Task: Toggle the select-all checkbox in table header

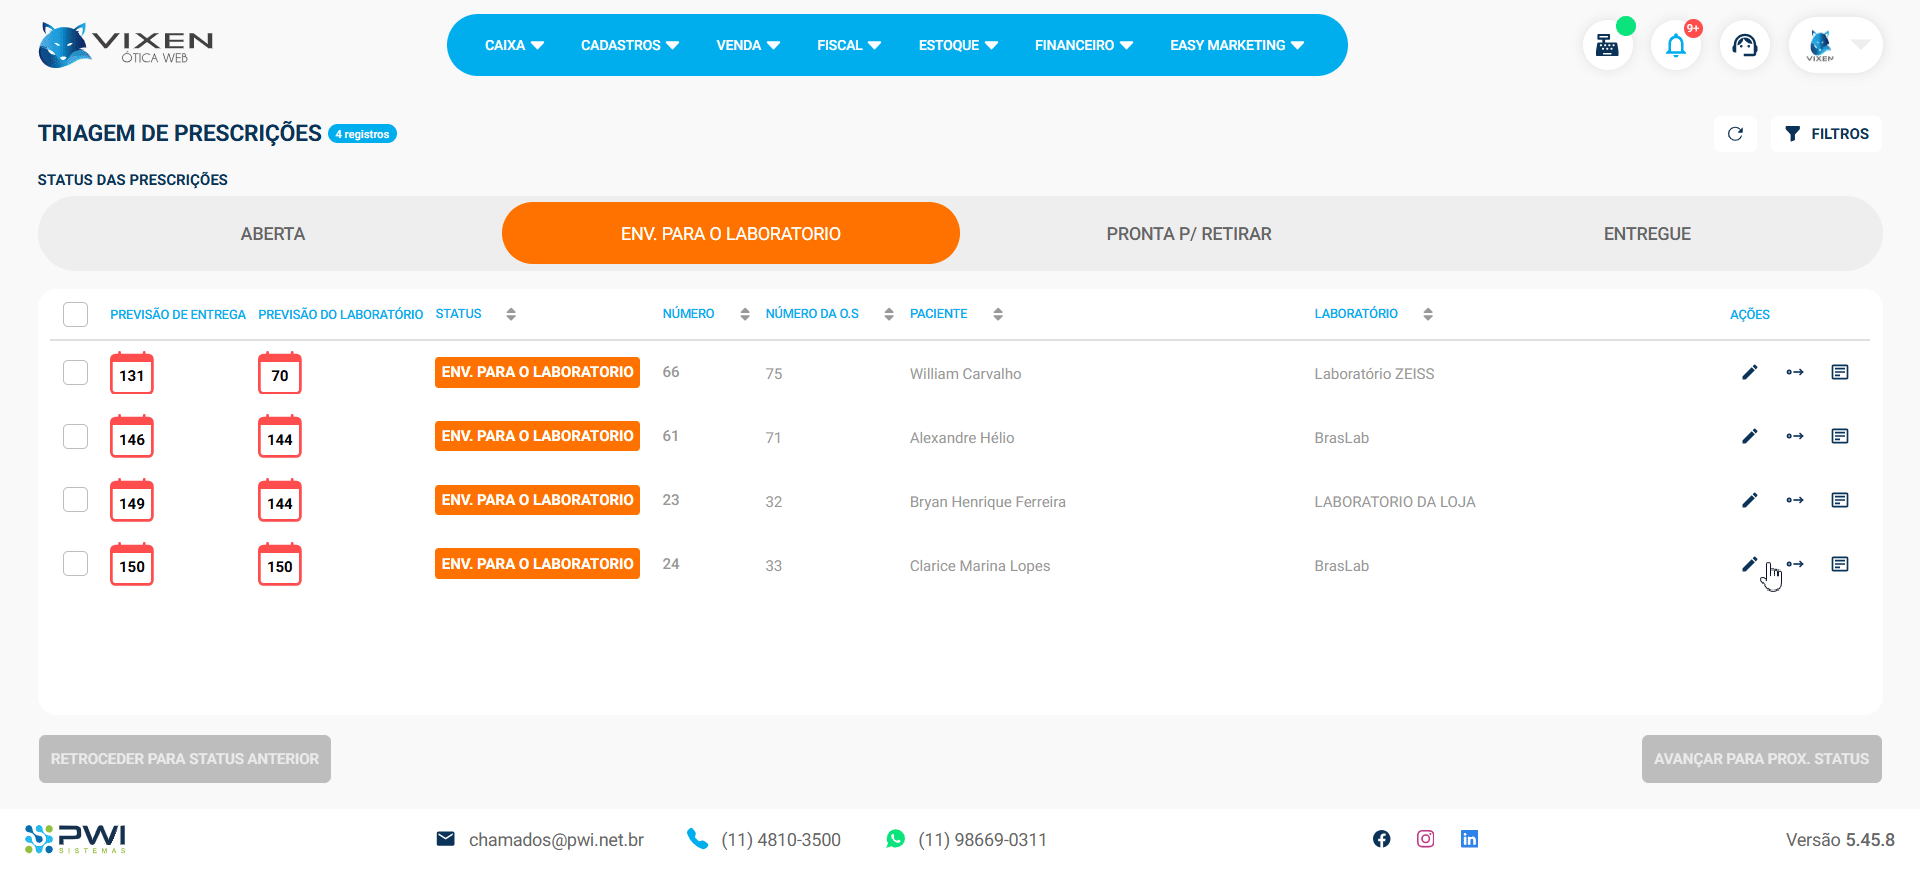Action: [76, 314]
